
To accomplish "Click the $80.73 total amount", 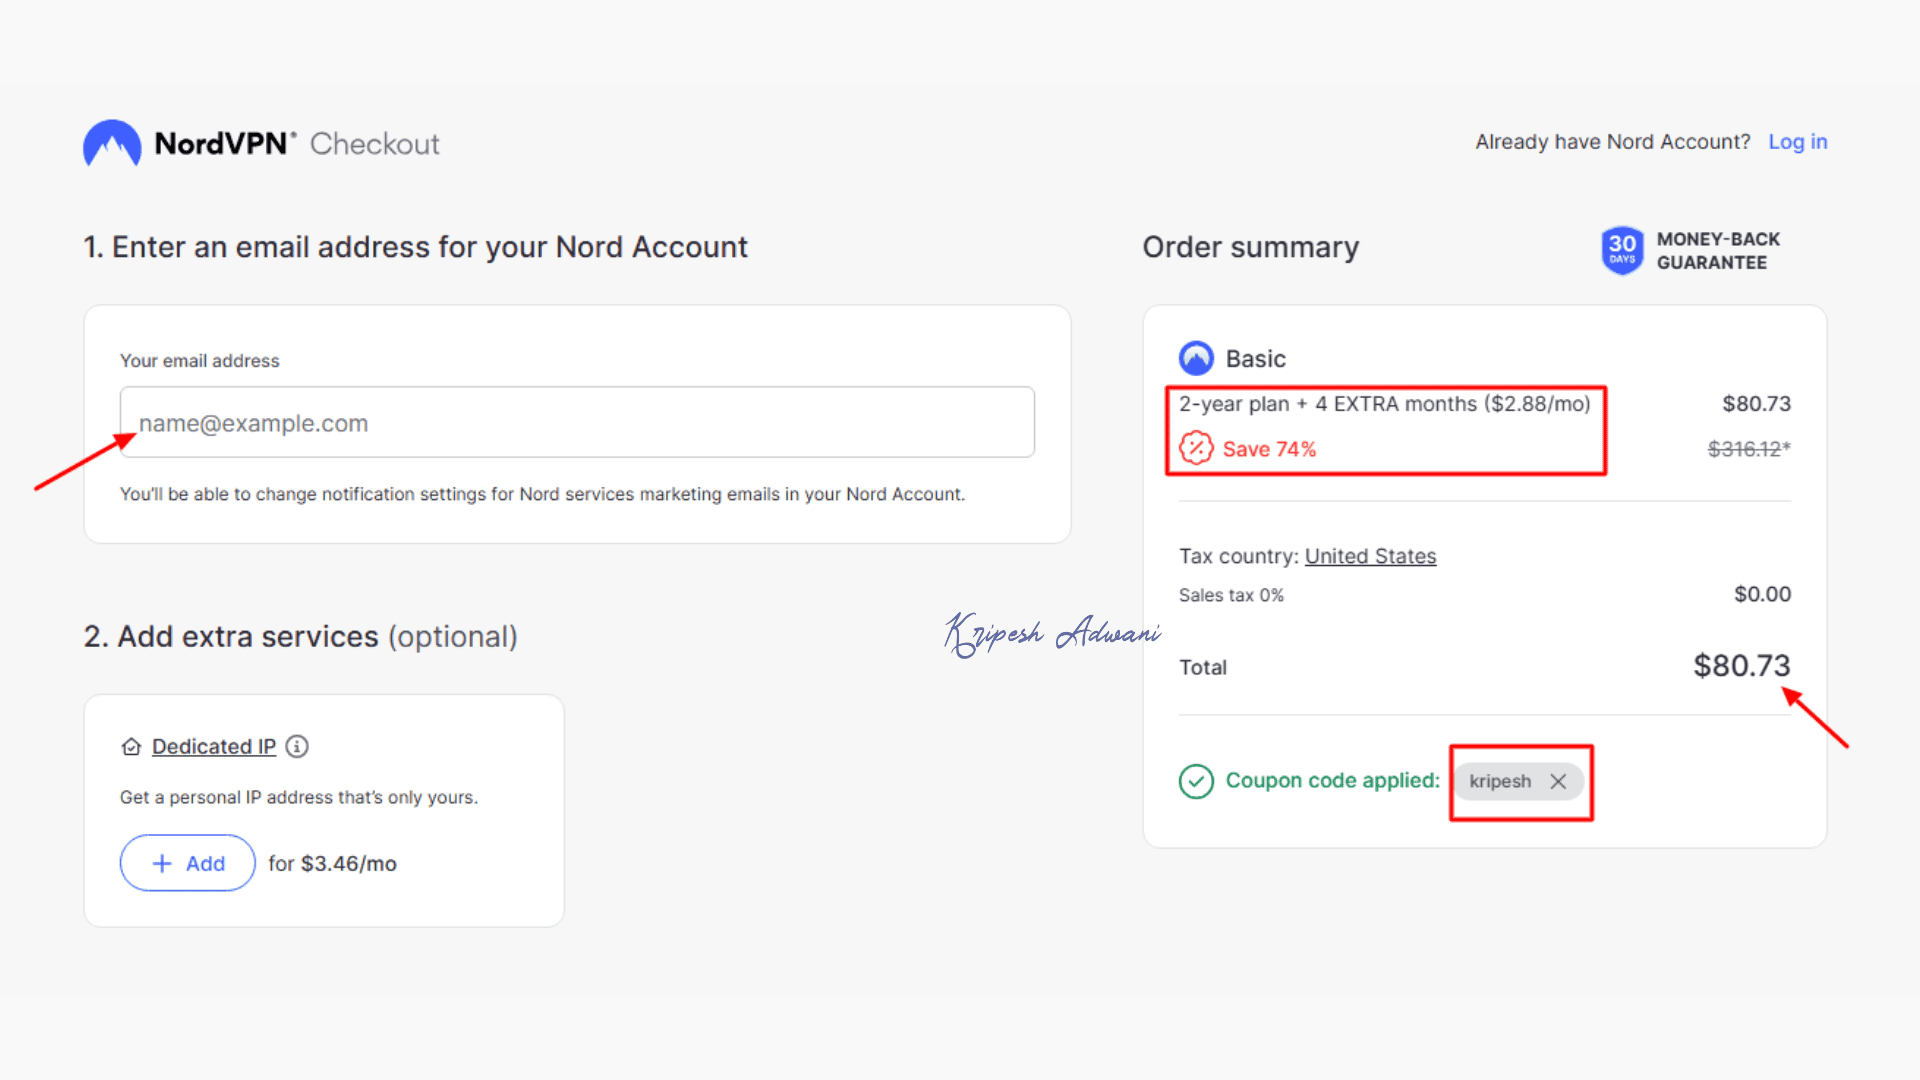I will [1741, 666].
